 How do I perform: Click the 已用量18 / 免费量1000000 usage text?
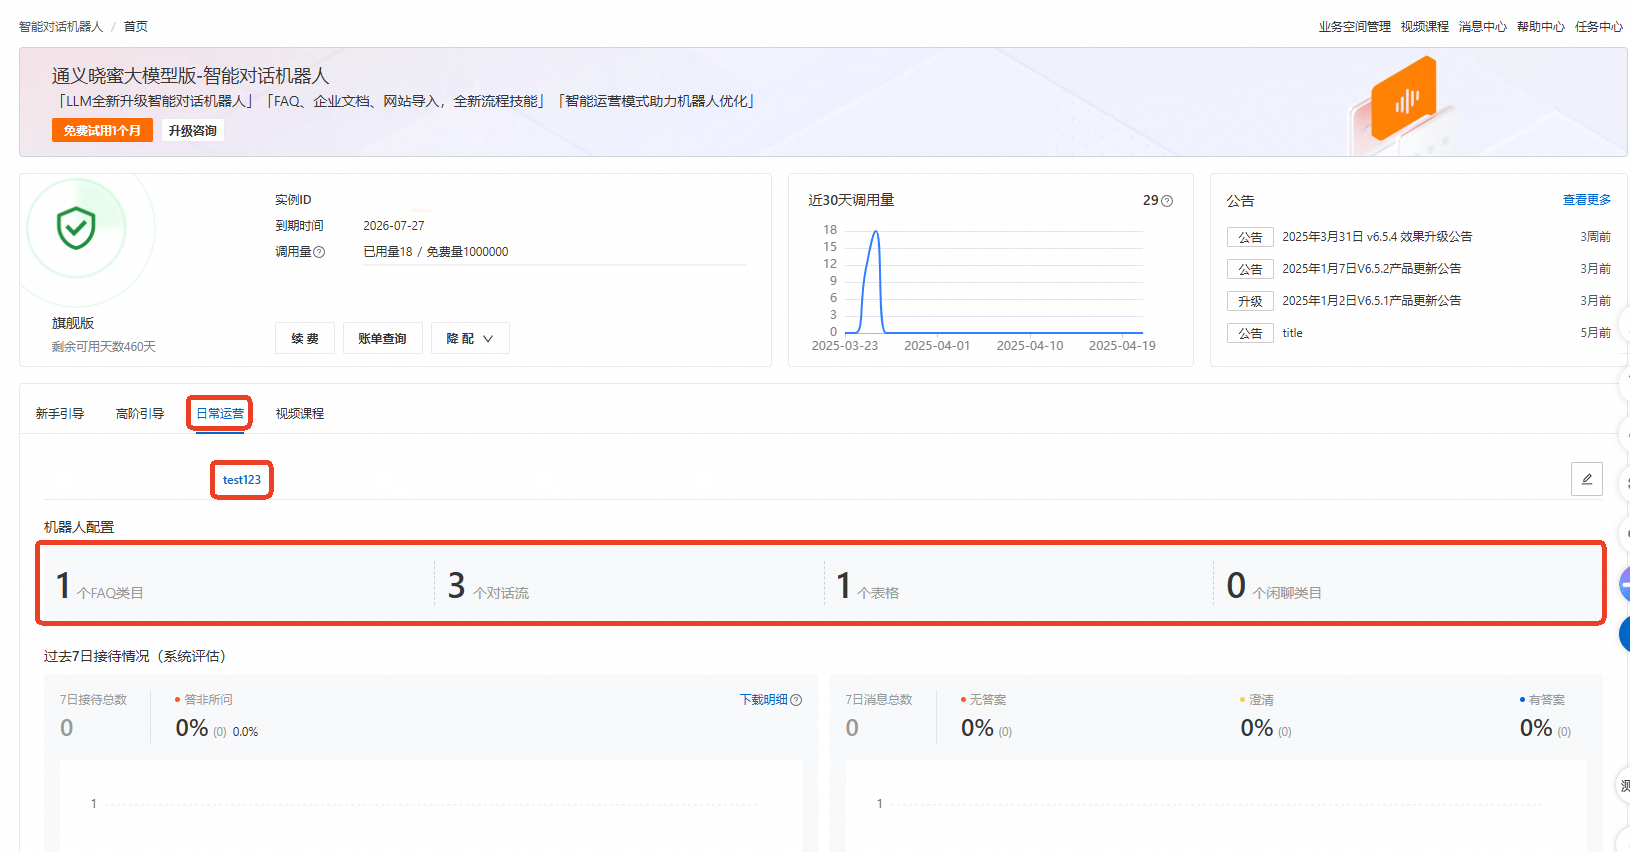(435, 252)
